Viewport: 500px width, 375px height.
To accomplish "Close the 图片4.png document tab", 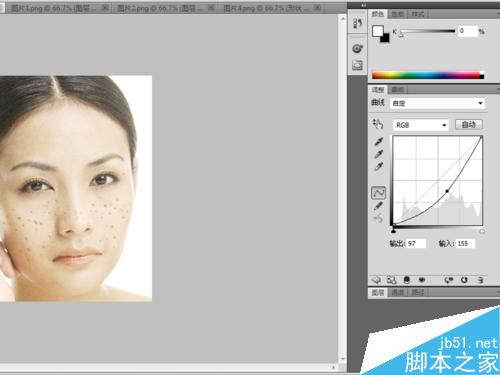I will pyautogui.click(x=318, y=7).
